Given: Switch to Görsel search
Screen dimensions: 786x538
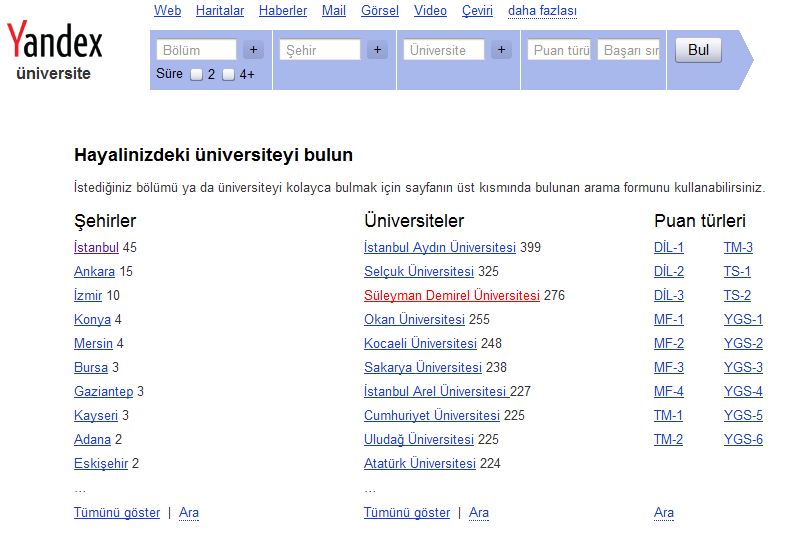Looking at the screenshot, I should pos(380,11).
